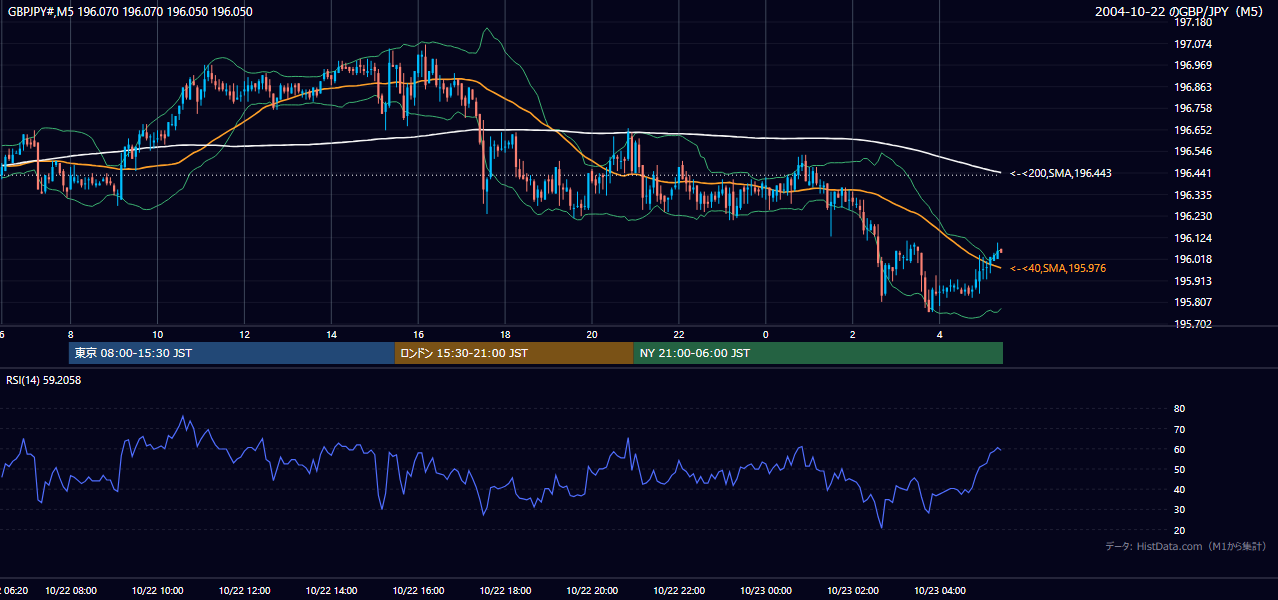Click the 10/22 14:00 date label
The image size is (1278, 600).
pyautogui.click(x=331, y=590)
